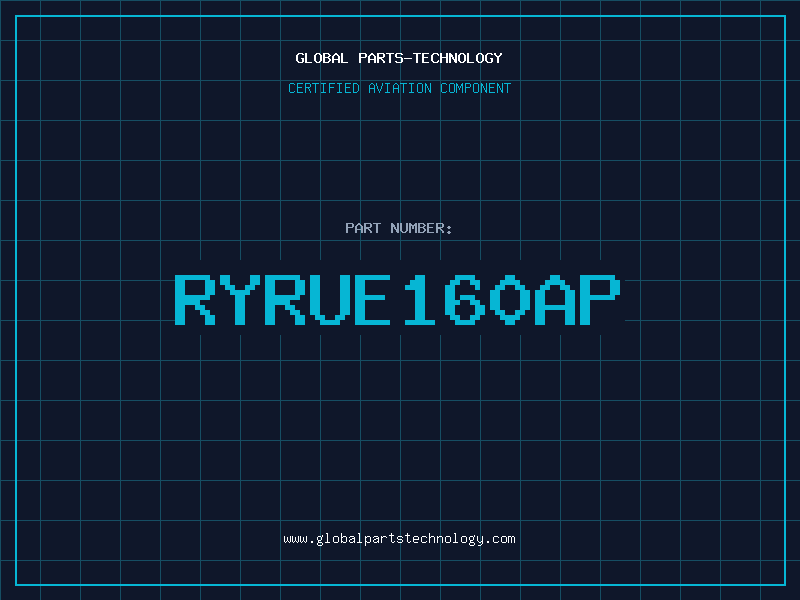This screenshot has height=600, width=800.
Task: Click the GLOBAL PARTS-TECHNOLOGY heading
Action: (399, 58)
